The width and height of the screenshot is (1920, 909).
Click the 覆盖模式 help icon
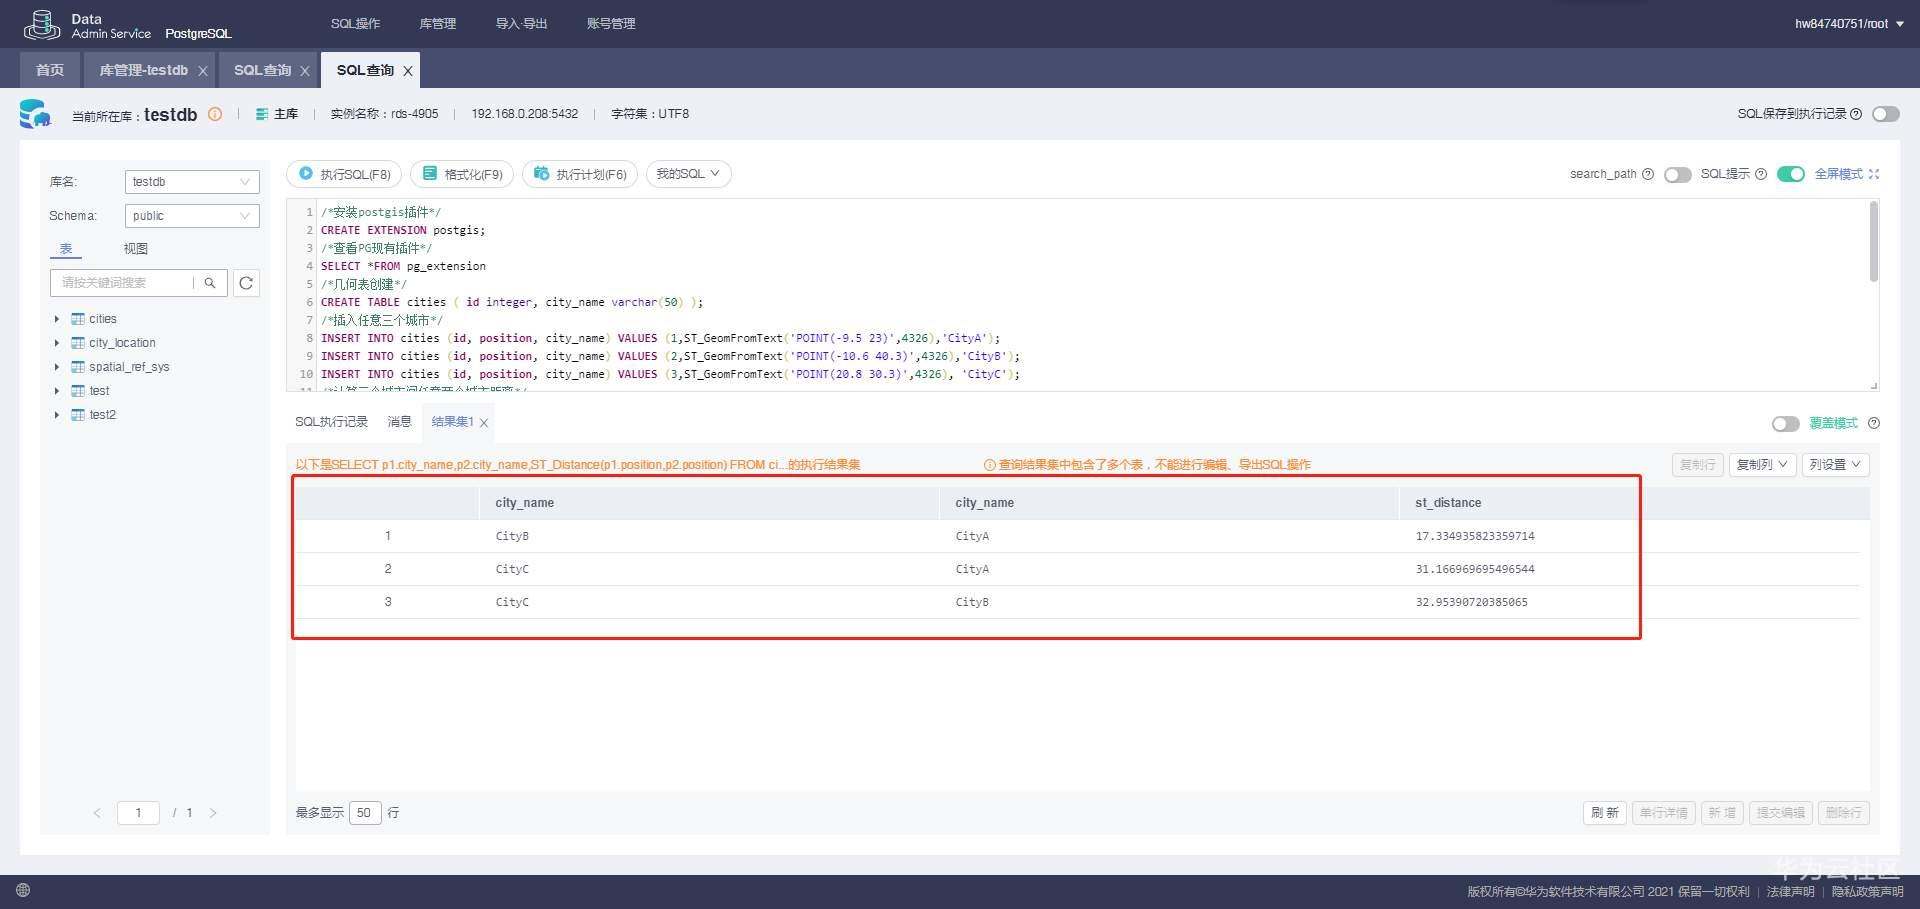pos(1874,423)
